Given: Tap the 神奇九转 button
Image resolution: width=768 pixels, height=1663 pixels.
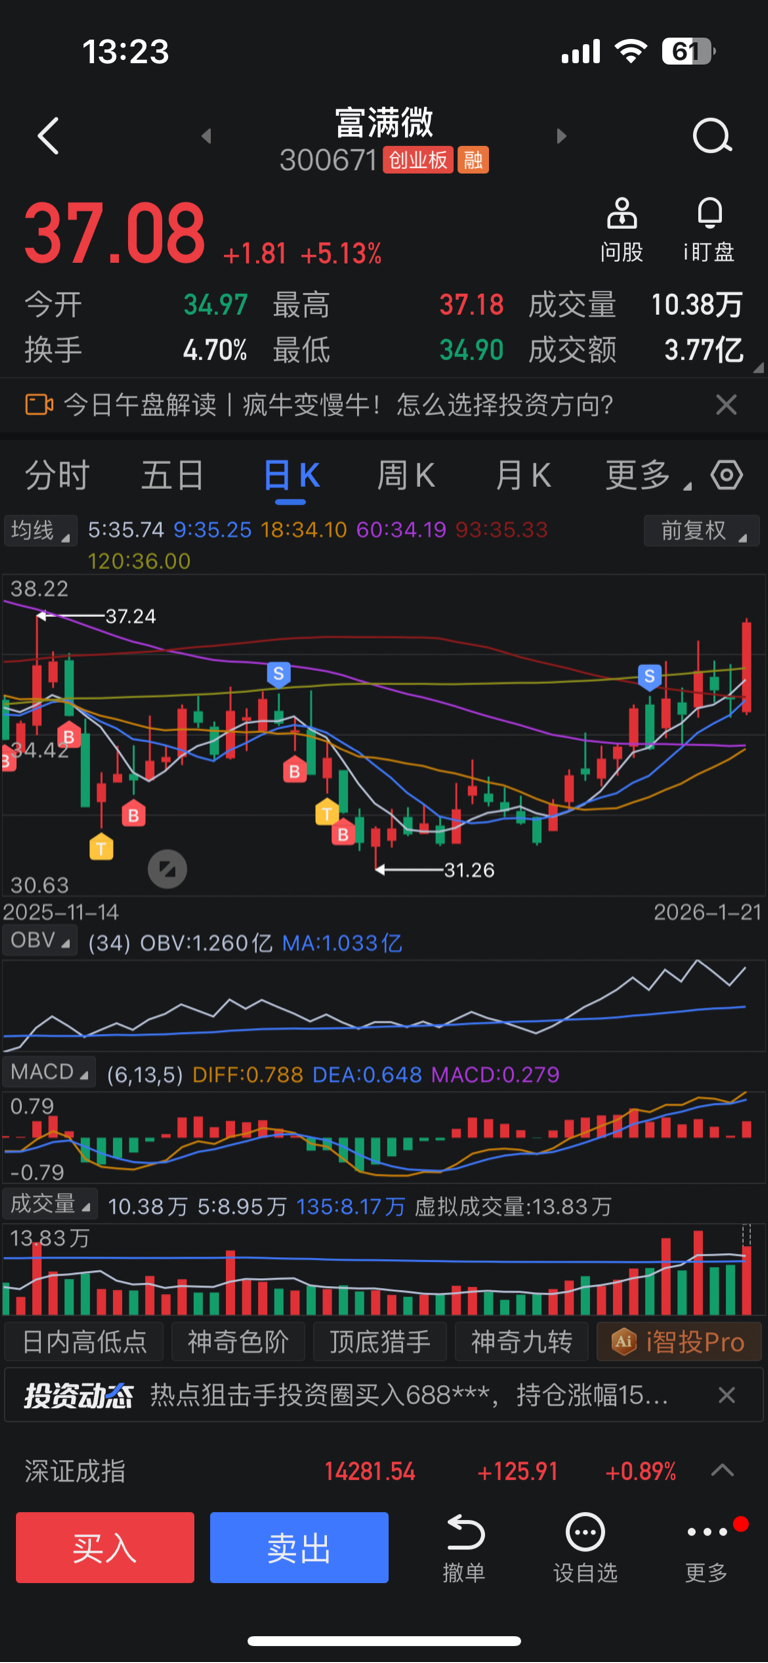Looking at the screenshot, I should point(522,1341).
